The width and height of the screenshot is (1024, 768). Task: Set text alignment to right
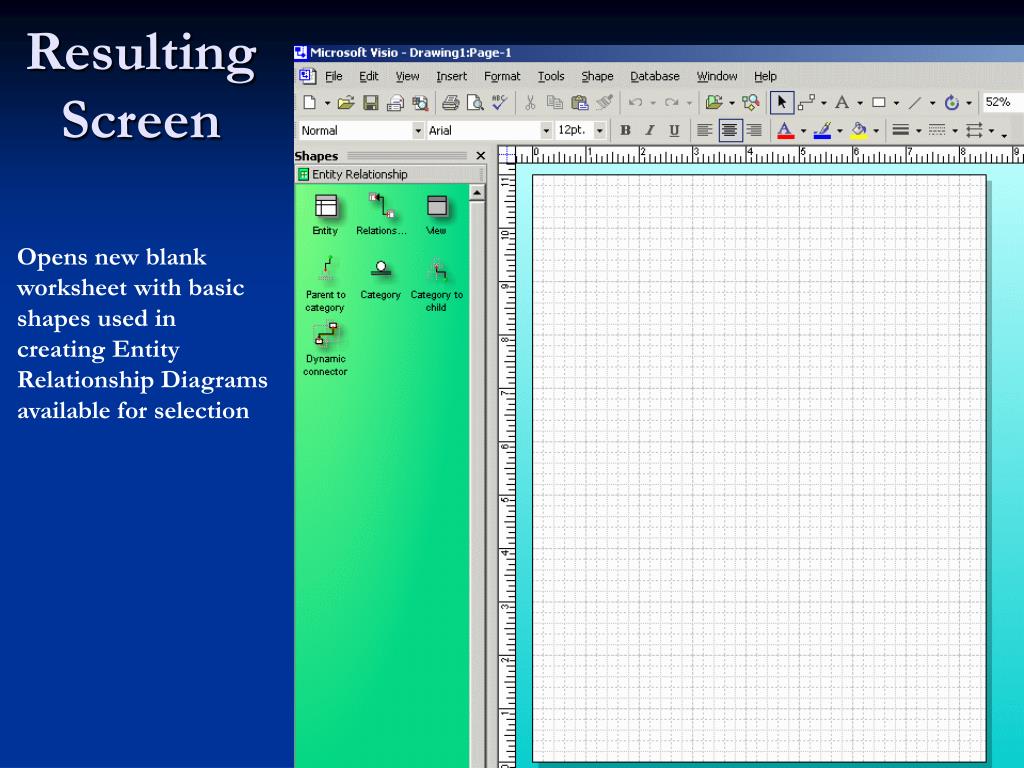(754, 130)
